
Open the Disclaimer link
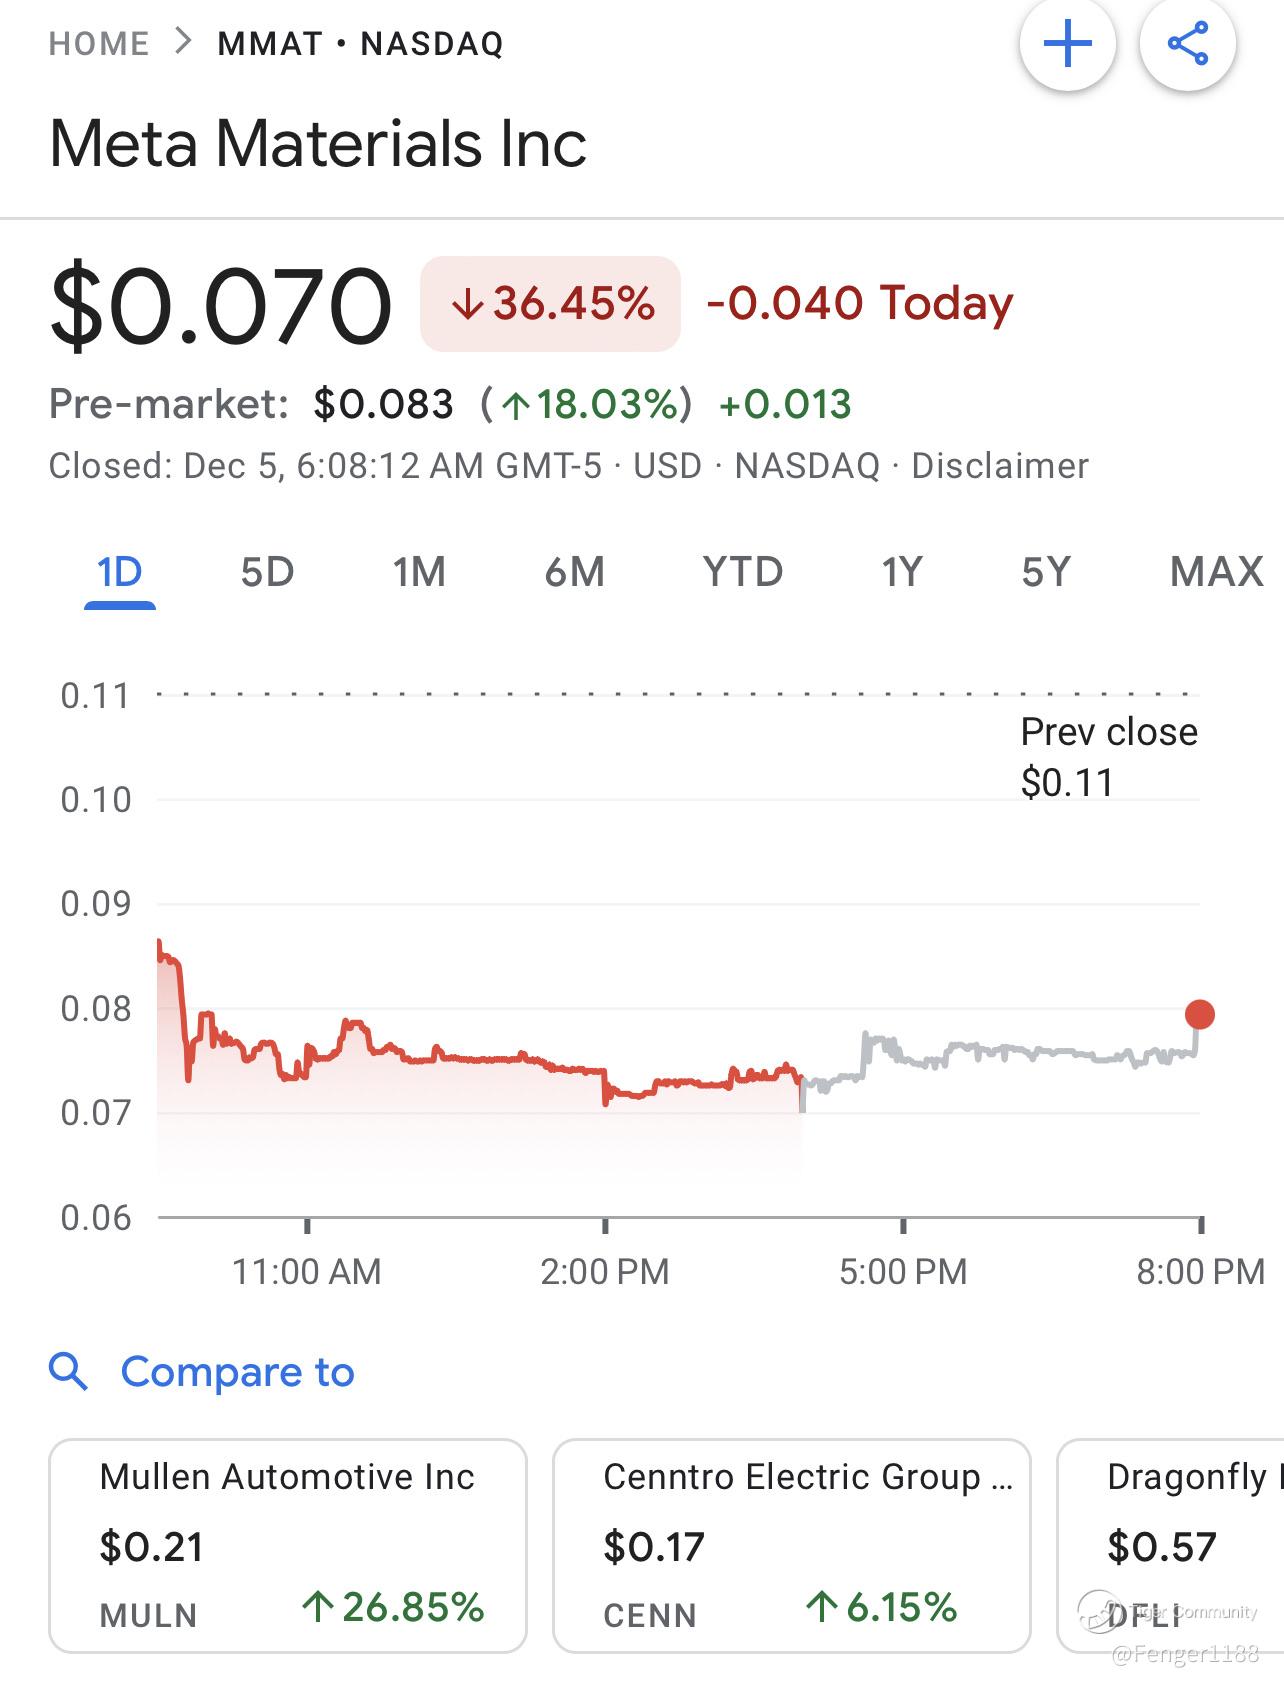(999, 466)
